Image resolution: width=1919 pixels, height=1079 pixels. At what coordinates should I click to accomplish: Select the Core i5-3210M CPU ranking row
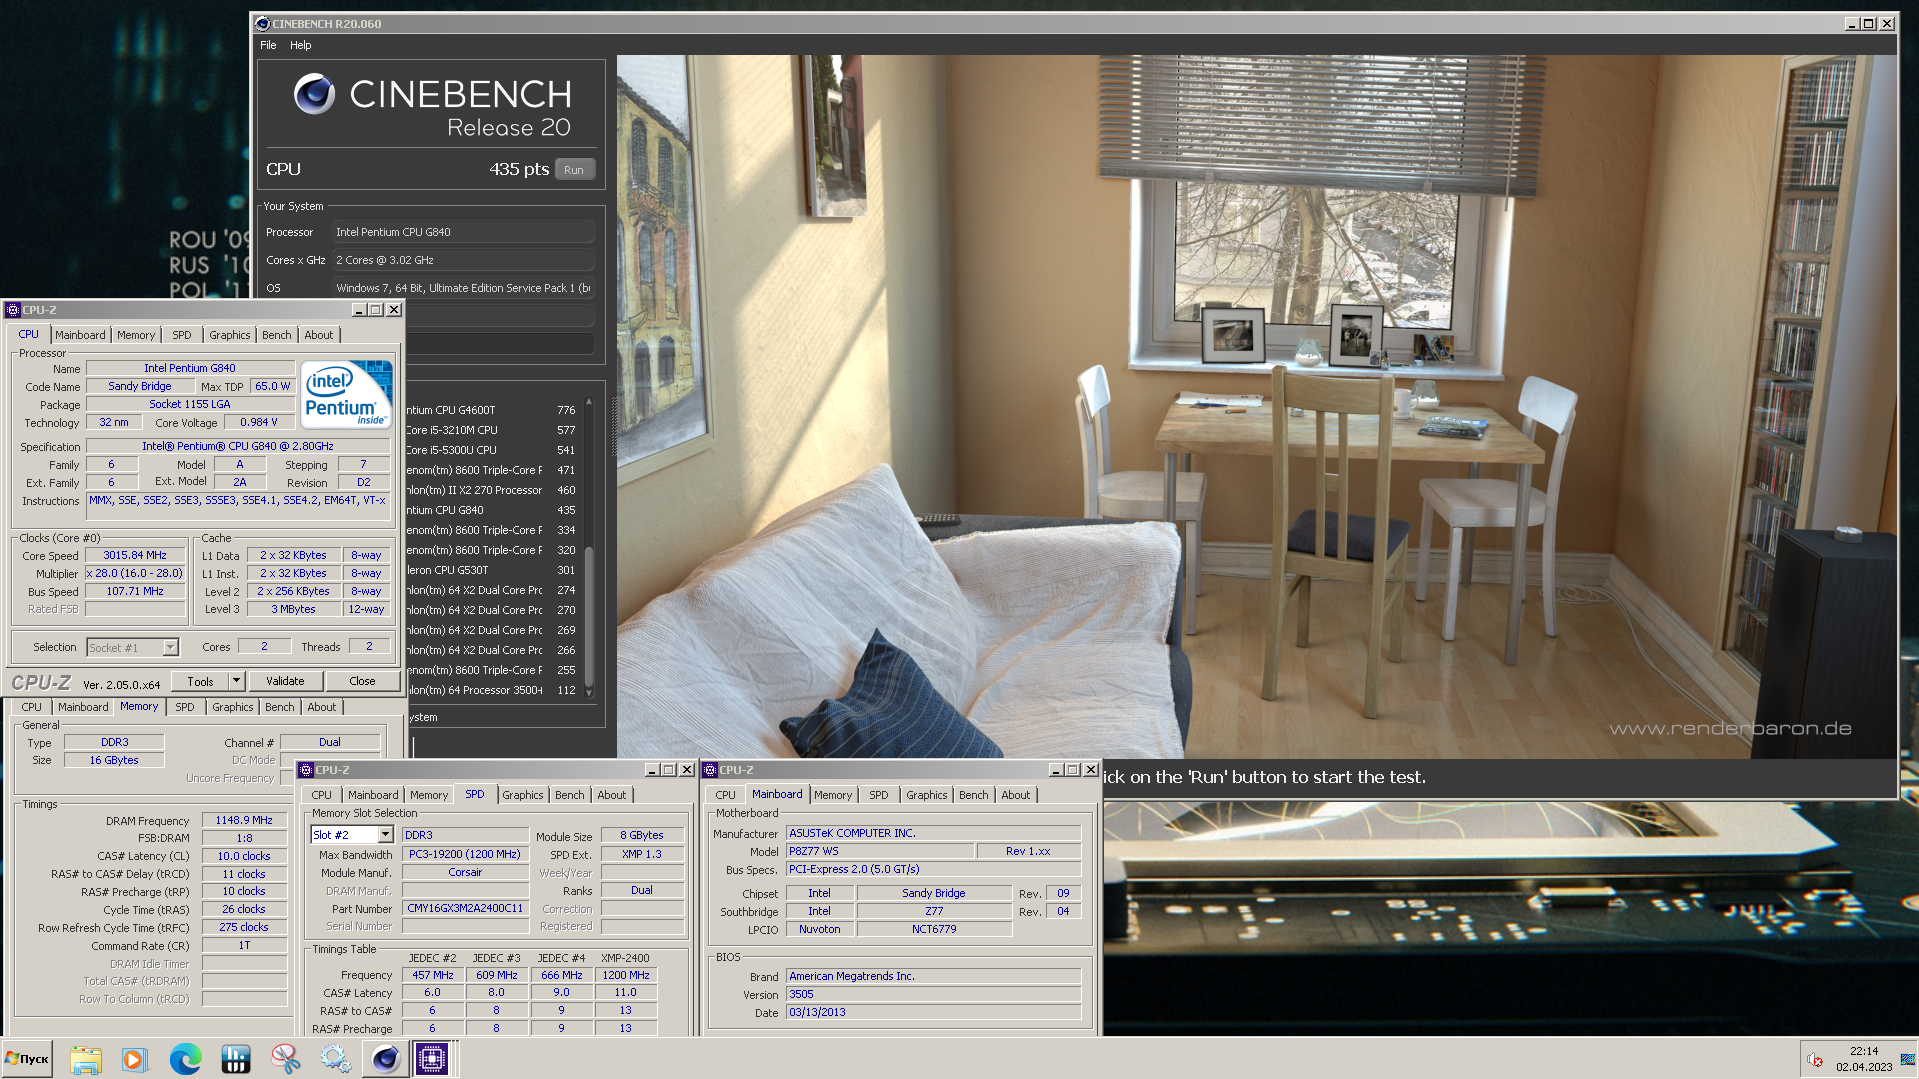[493, 430]
